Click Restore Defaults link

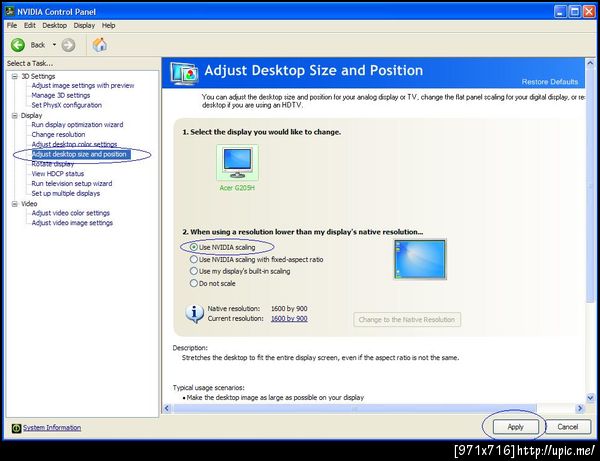[549, 82]
